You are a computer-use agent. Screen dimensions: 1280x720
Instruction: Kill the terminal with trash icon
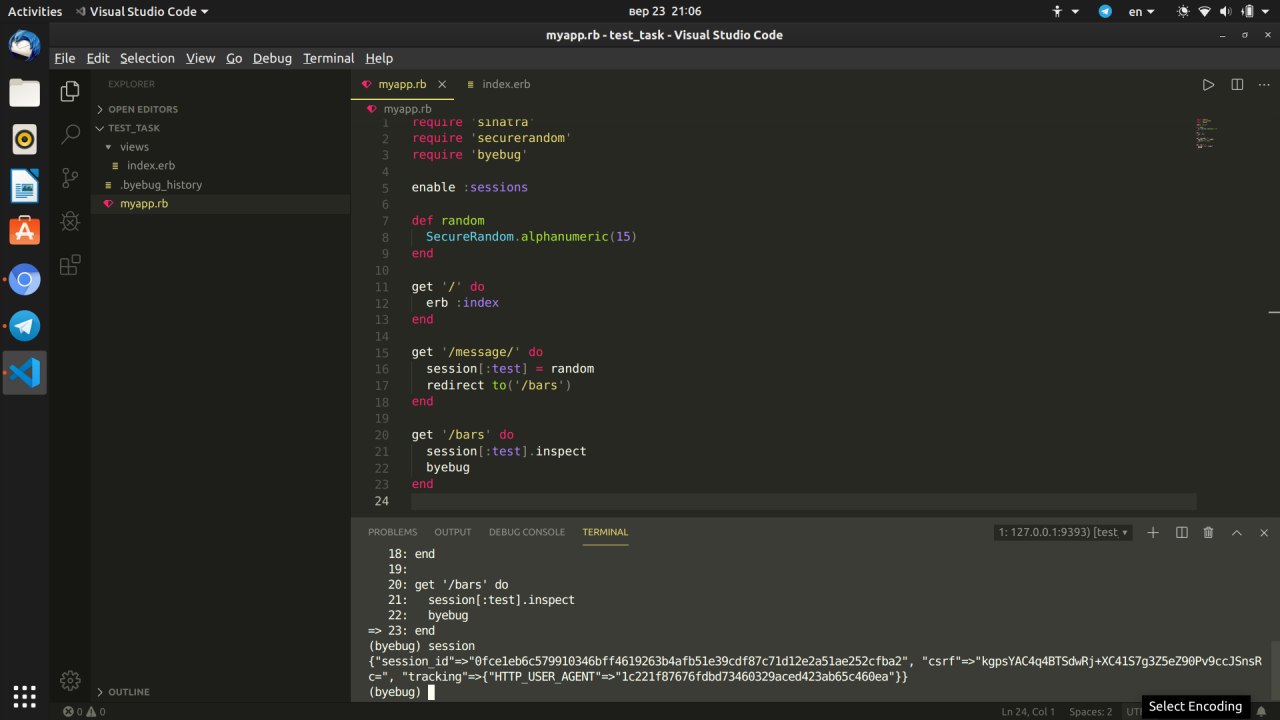click(1208, 532)
